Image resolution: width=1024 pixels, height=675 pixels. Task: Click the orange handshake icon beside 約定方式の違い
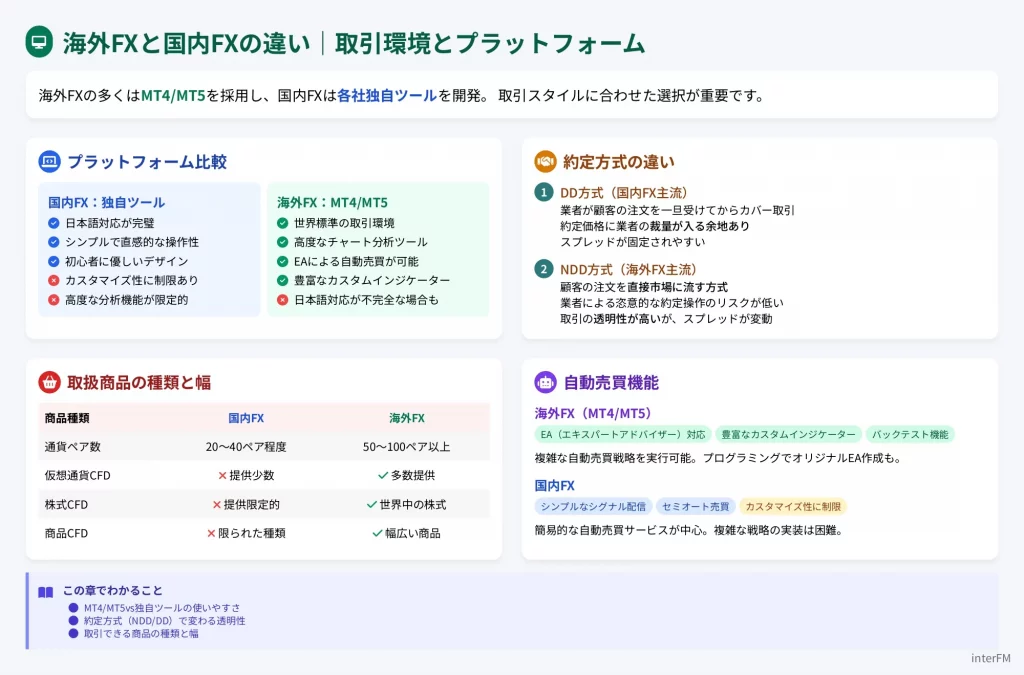(545, 161)
